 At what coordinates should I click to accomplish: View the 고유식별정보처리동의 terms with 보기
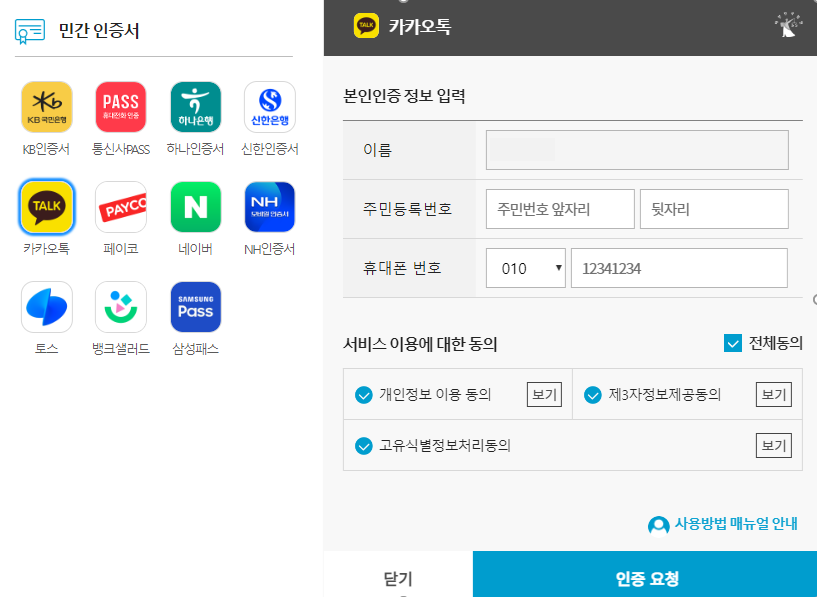[774, 445]
